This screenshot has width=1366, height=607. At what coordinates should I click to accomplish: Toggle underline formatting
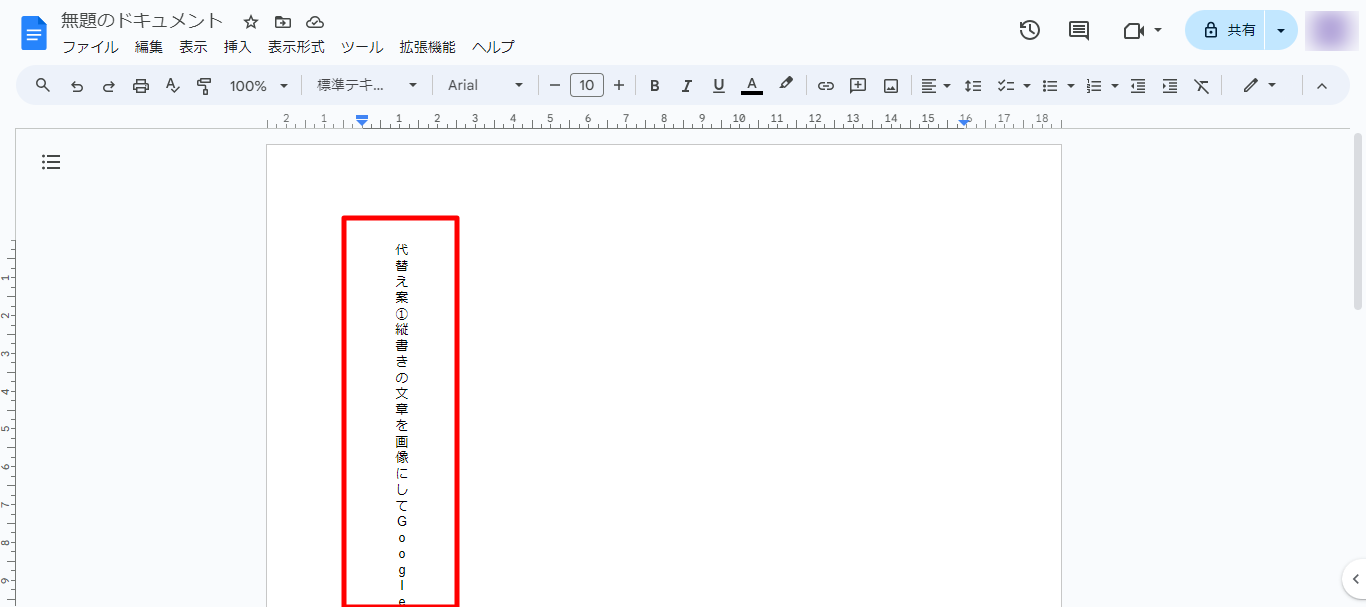click(718, 86)
